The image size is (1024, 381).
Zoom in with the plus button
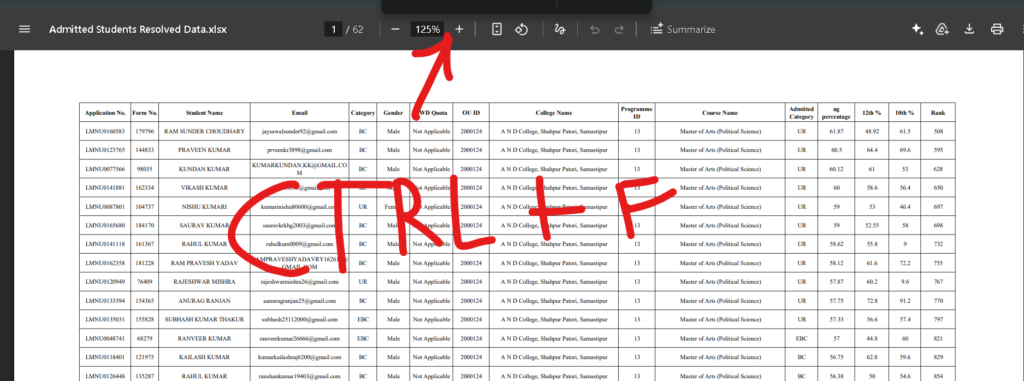(x=459, y=29)
